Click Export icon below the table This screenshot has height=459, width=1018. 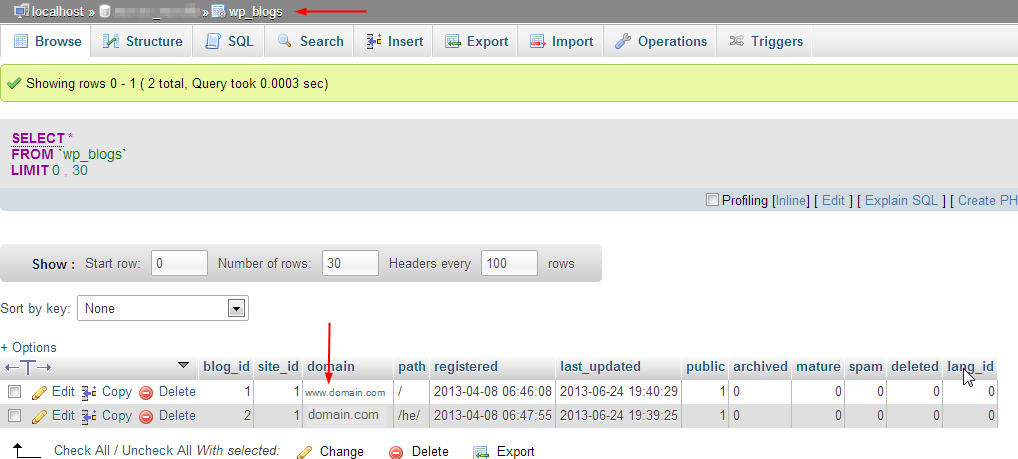(x=481, y=451)
